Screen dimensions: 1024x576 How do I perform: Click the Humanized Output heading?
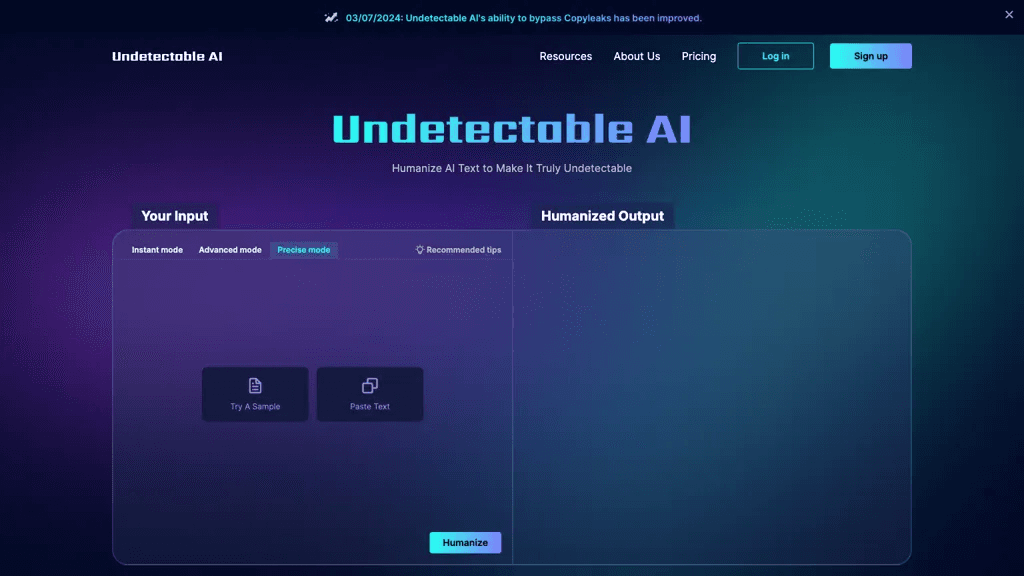click(602, 216)
